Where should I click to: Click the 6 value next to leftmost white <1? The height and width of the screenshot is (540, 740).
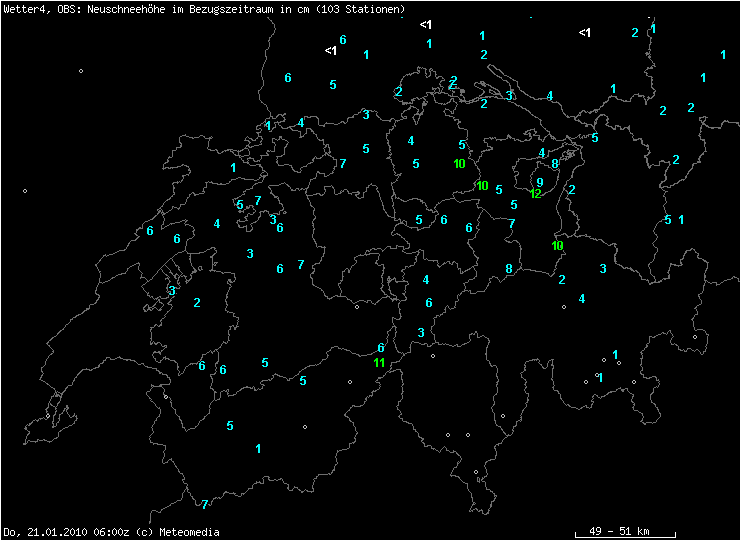(x=343, y=40)
